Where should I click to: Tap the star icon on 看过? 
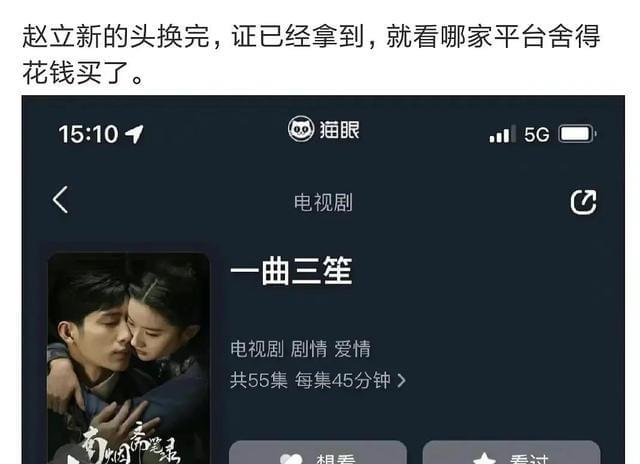[x=484, y=459]
